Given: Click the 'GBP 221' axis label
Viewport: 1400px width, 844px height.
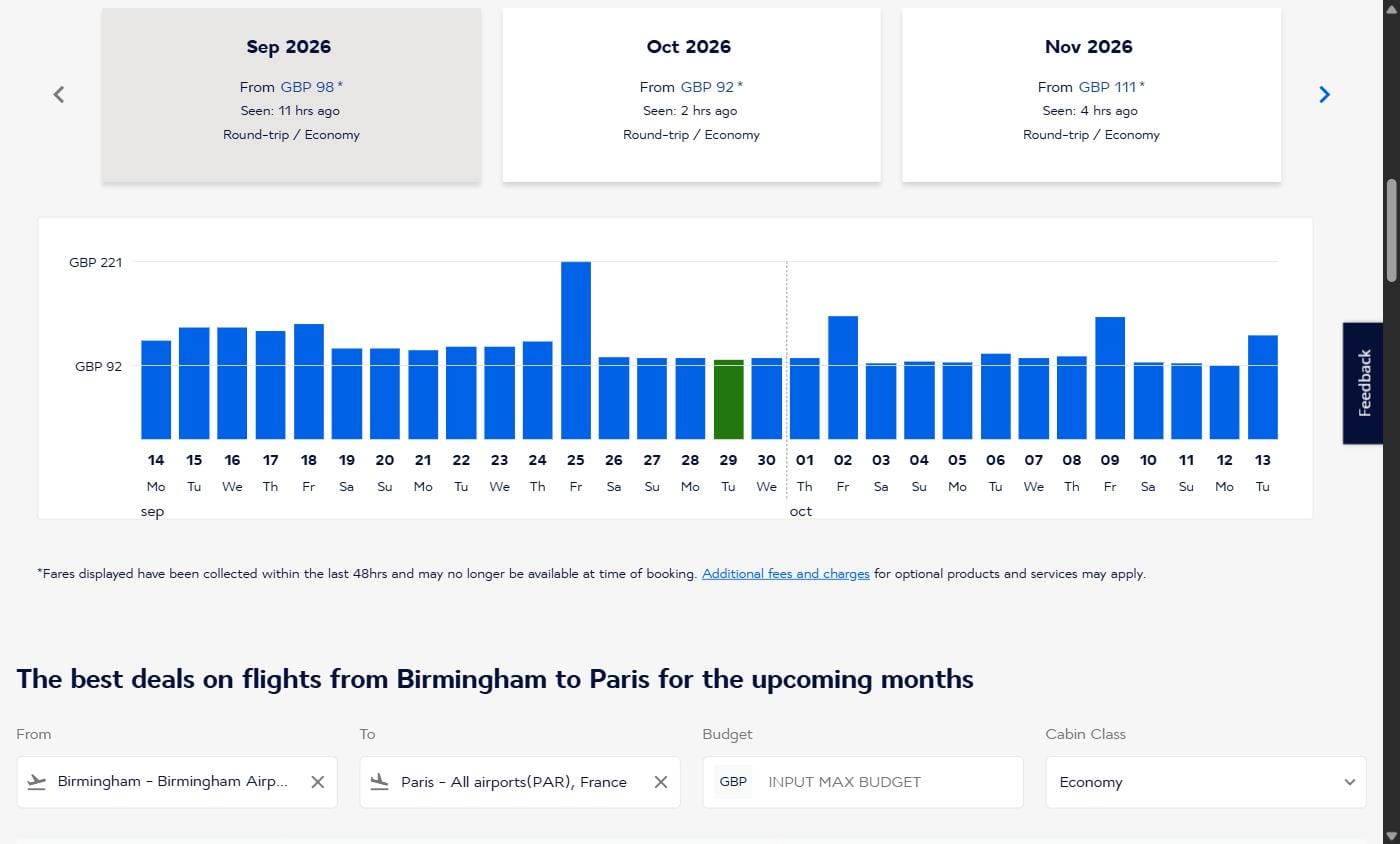Looking at the screenshot, I should tap(96, 262).
